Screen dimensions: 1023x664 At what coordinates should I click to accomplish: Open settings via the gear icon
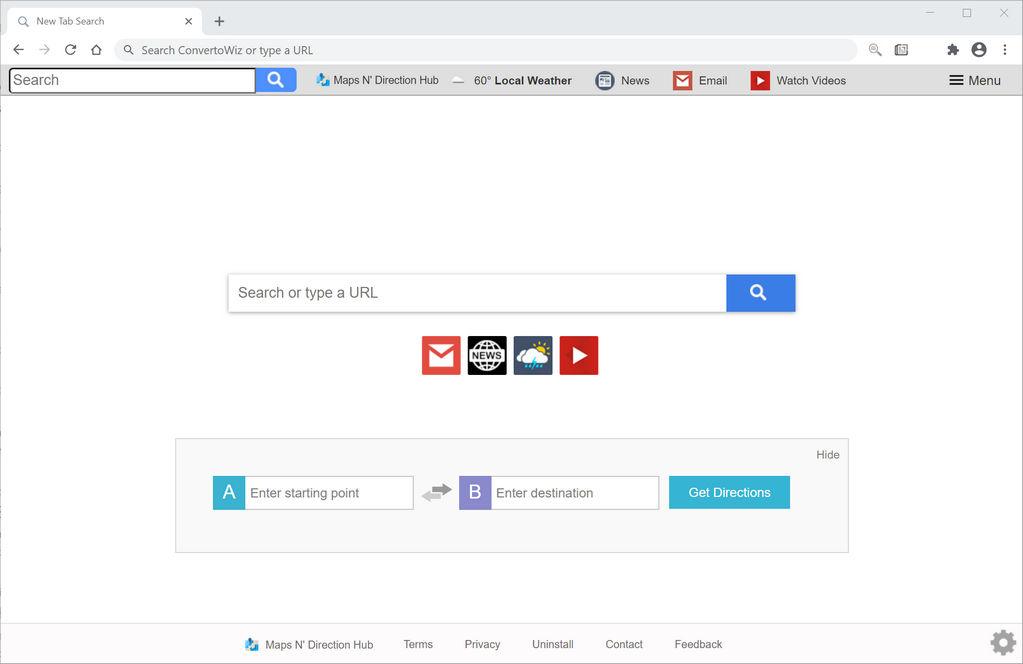tap(1001, 642)
